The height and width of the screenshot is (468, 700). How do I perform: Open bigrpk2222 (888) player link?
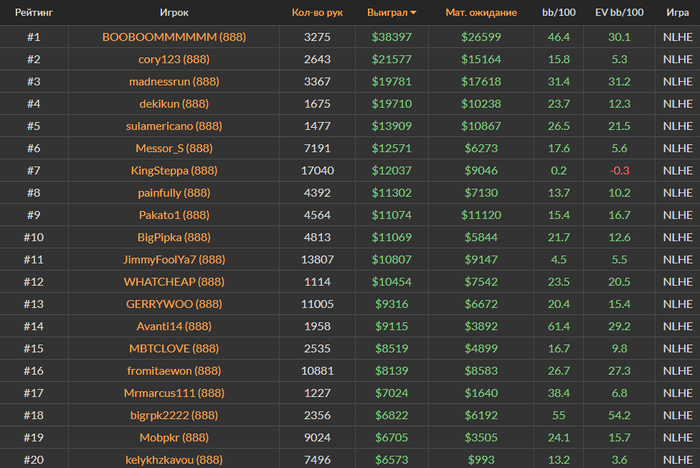174,415
